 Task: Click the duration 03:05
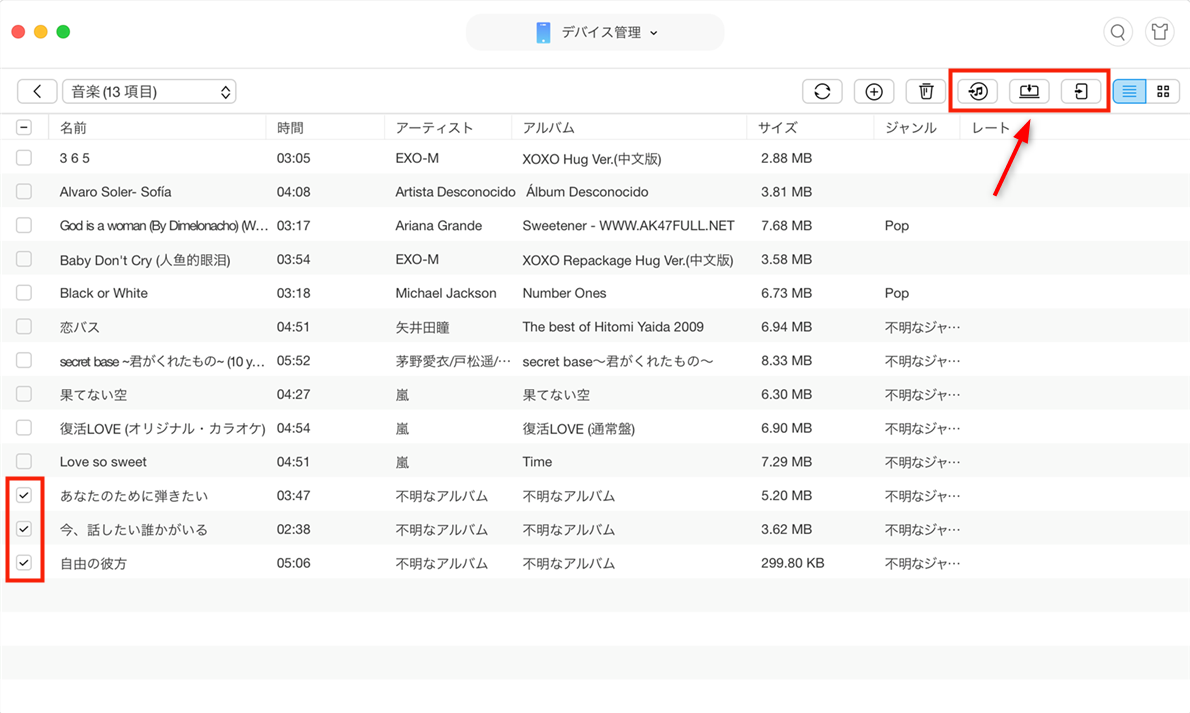[294, 158]
